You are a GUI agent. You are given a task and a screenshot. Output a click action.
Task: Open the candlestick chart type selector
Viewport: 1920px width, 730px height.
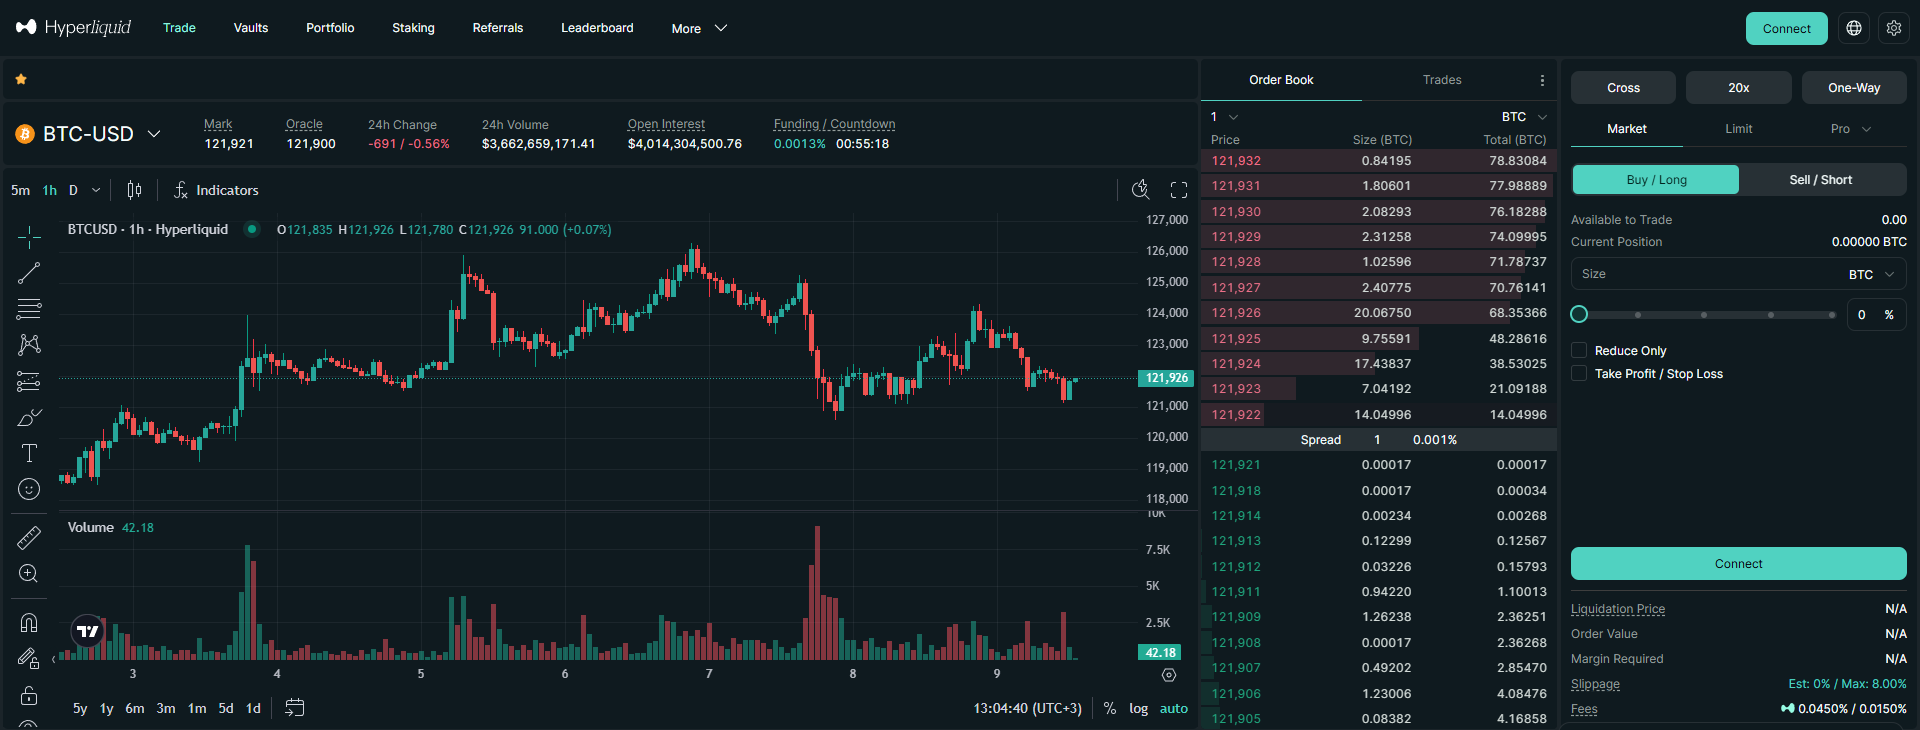(134, 190)
